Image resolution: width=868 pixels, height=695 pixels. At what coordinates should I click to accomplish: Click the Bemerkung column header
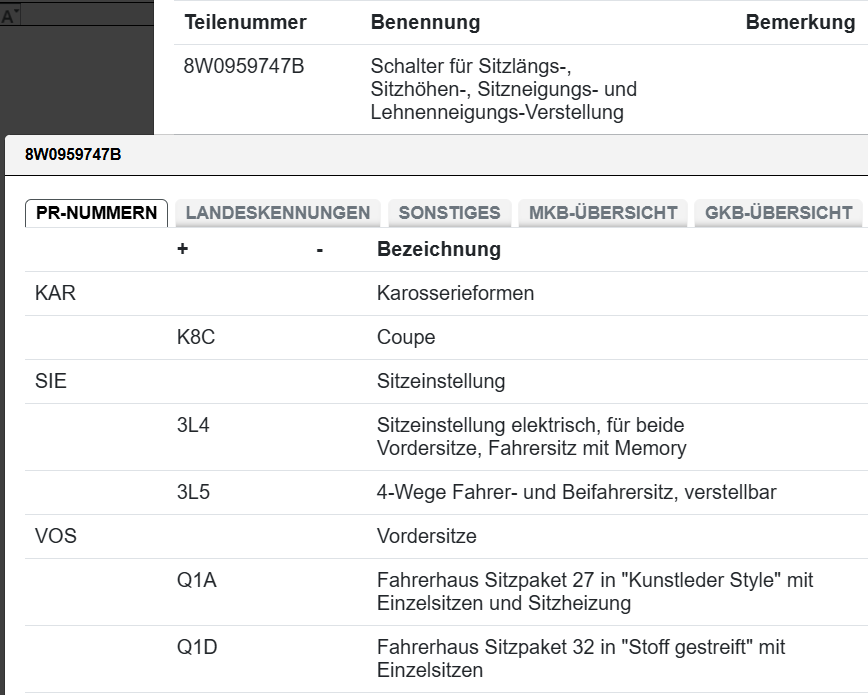click(800, 22)
